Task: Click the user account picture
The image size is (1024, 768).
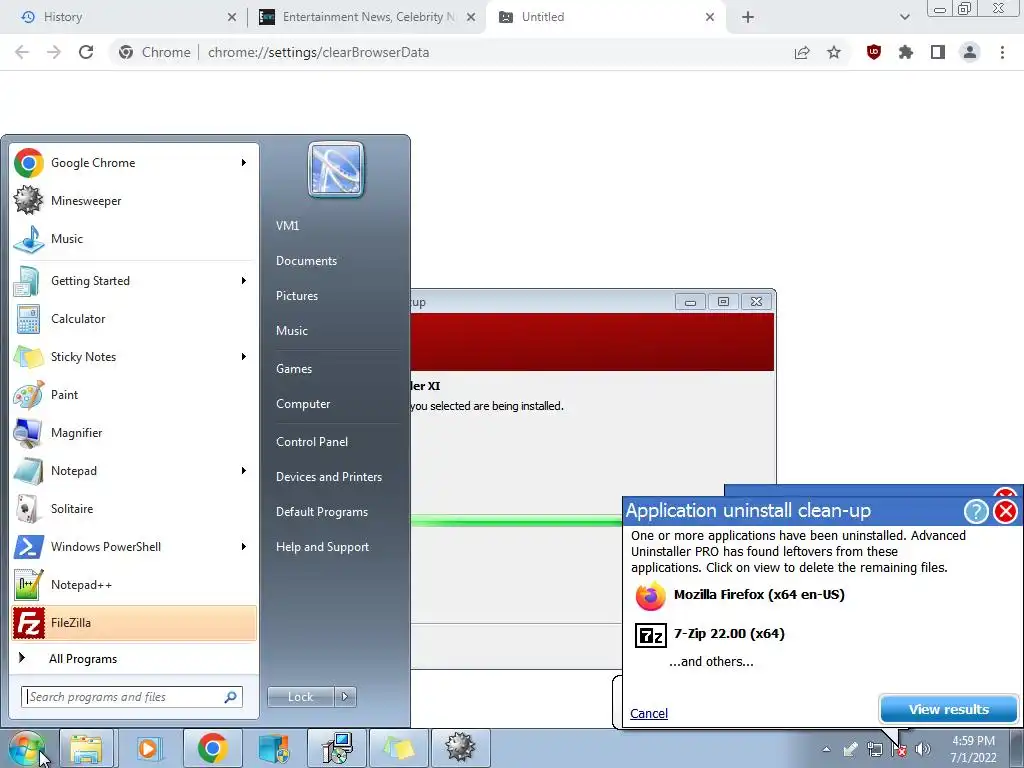Action: (336, 170)
